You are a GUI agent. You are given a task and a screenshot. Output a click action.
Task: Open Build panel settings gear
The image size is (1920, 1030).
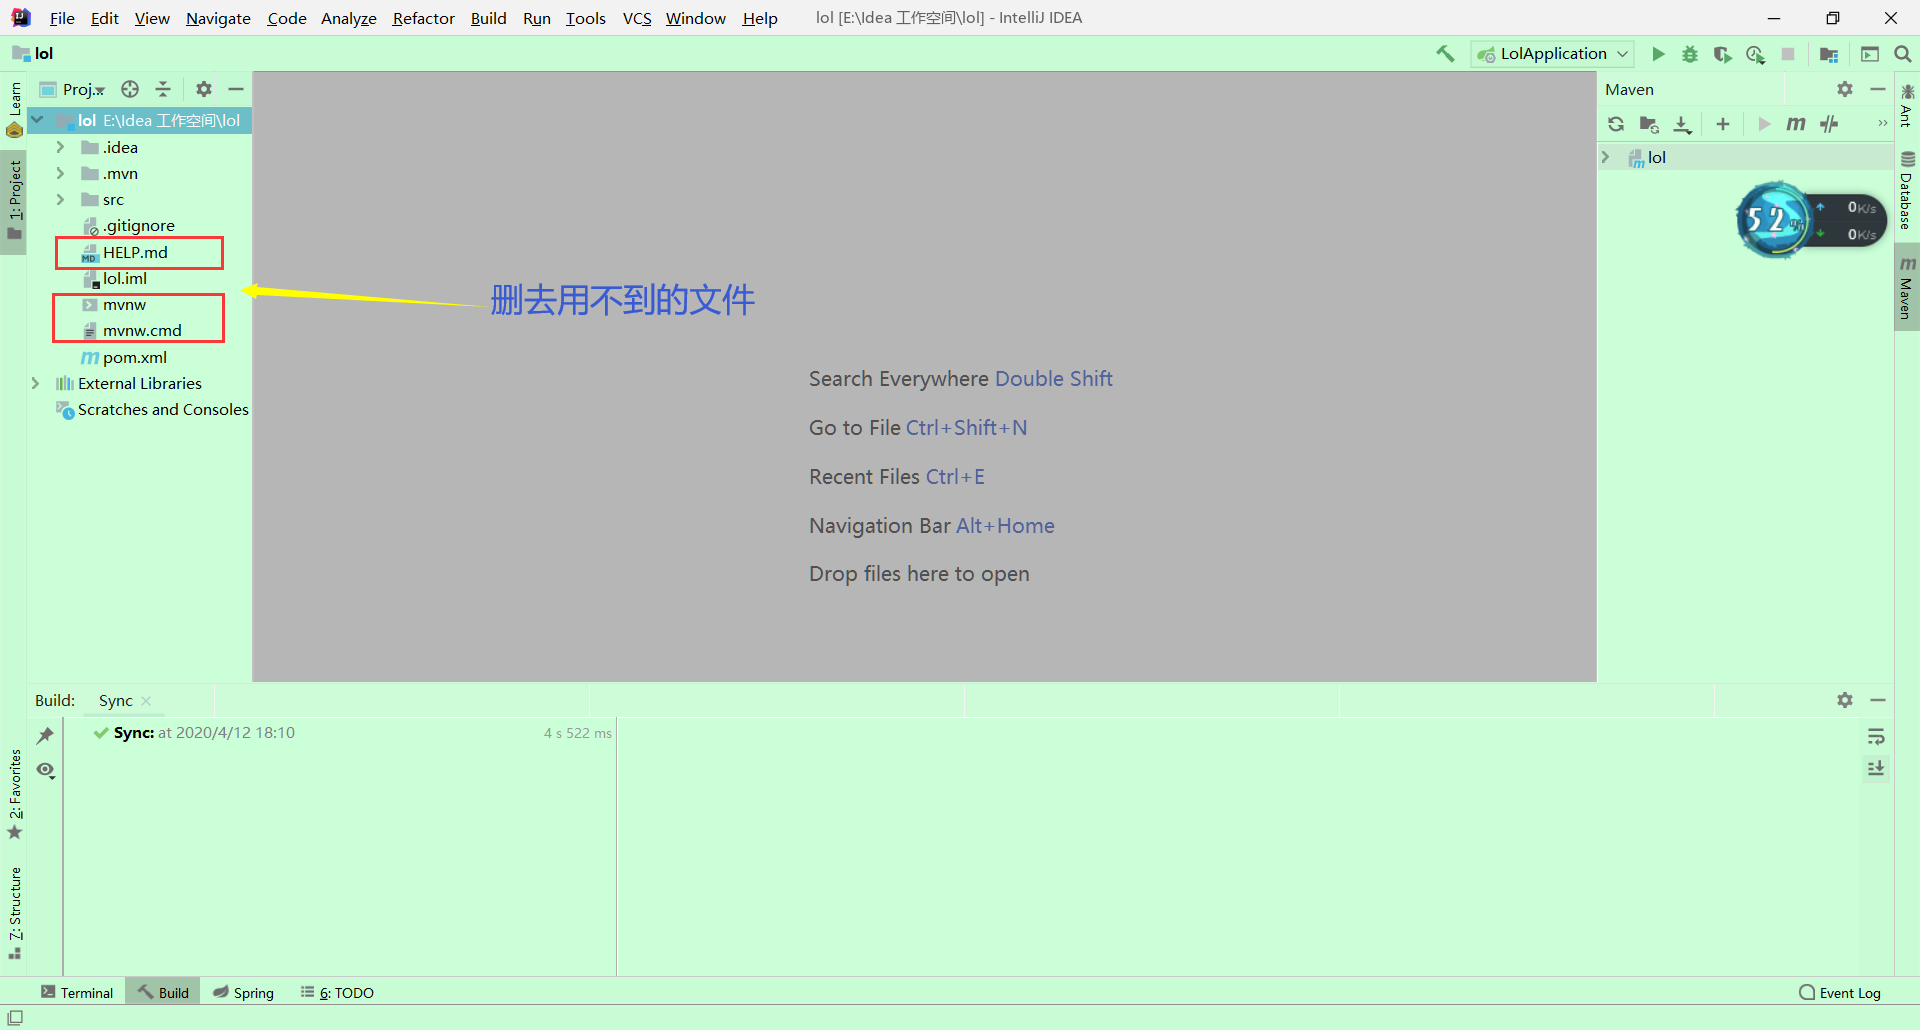pos(1845,700)
